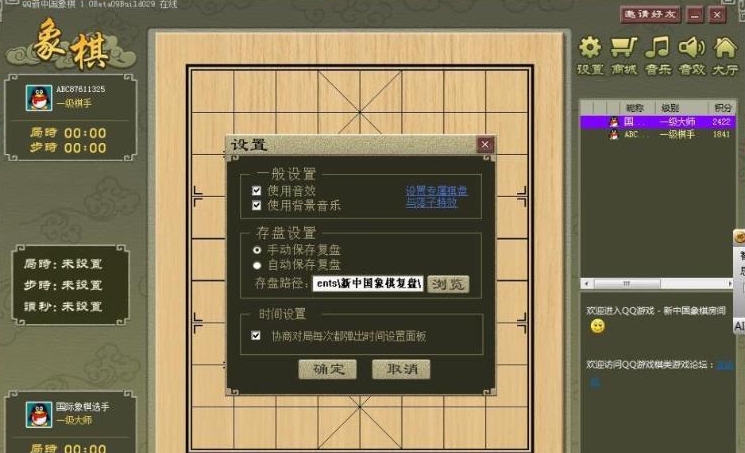The image size is (745, 453).
Task: Toggle the 使用背景音乐 checkbox
Action: 257,205
